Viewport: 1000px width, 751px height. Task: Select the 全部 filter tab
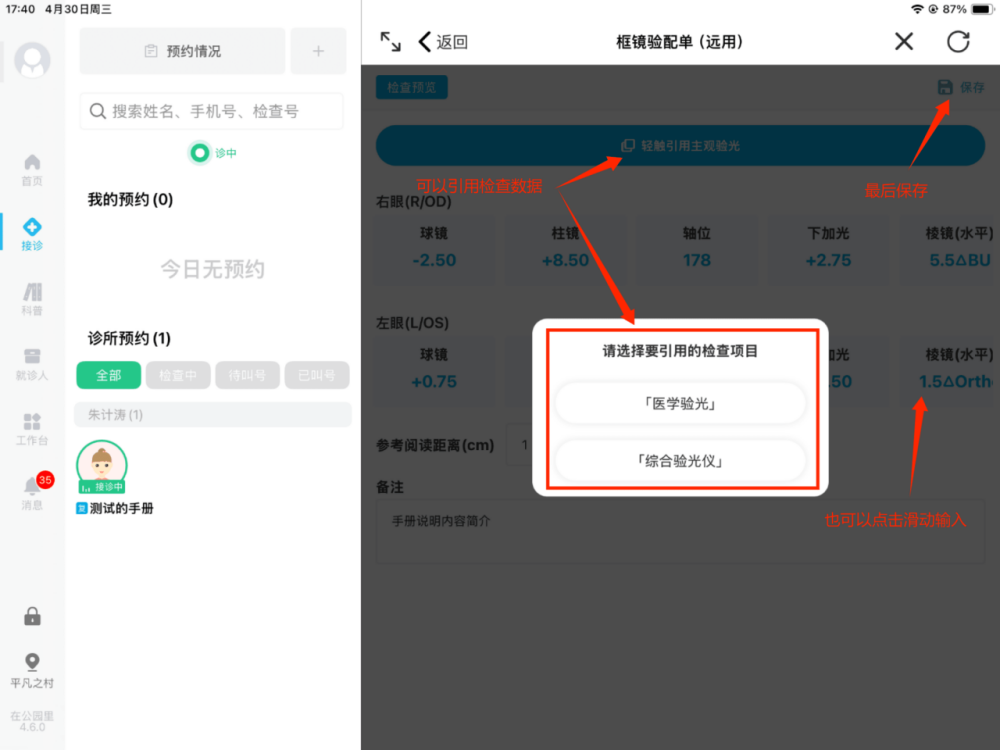click(108, 376)
